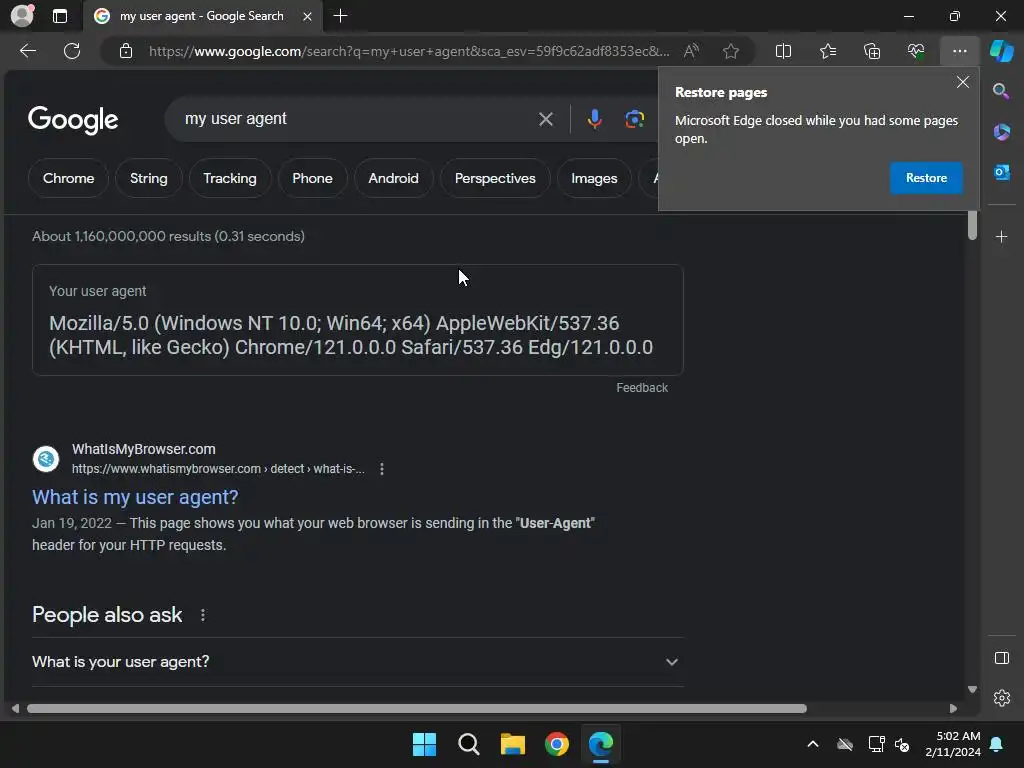Start Read aloud from the address bar
The image size is (1024, 768).
click(x=691, y=51)
